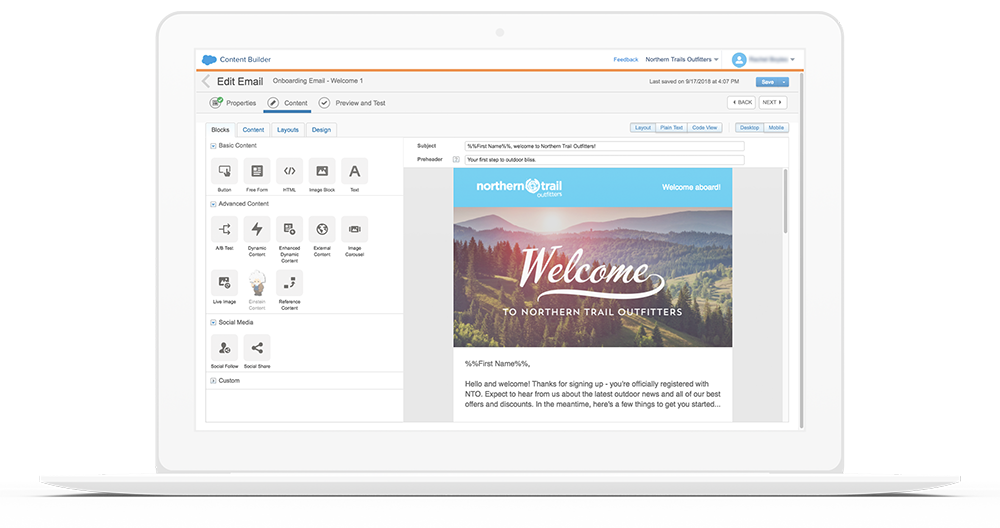1000x528 pixels.
Task: Click the 'Last saved on 9/17/2018' status text
Action: pyautogui.click(x=694, y=82)
